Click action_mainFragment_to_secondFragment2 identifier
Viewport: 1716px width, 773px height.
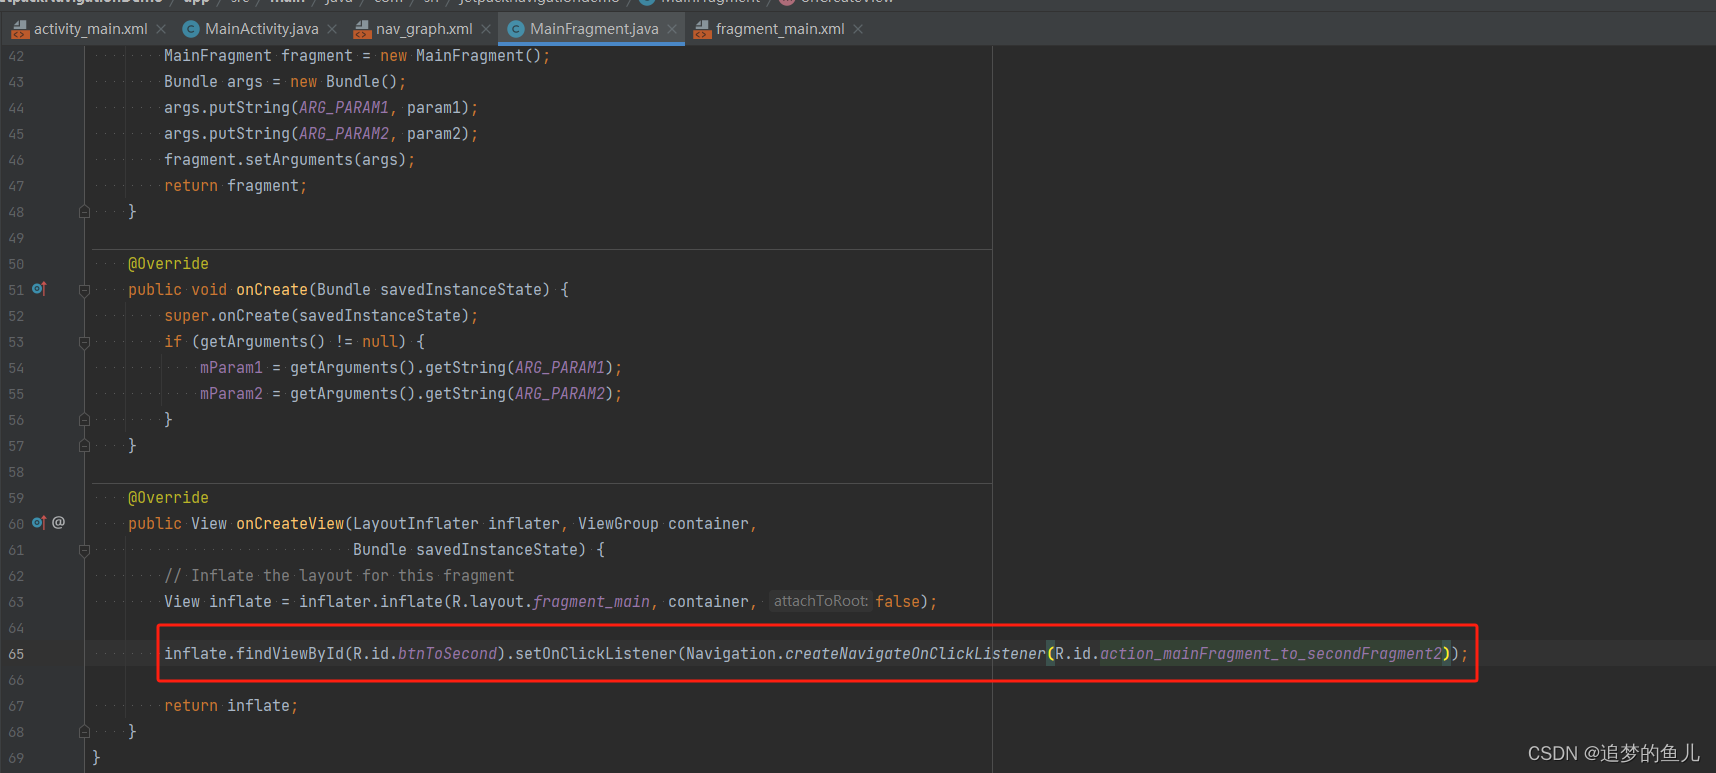1271,653
